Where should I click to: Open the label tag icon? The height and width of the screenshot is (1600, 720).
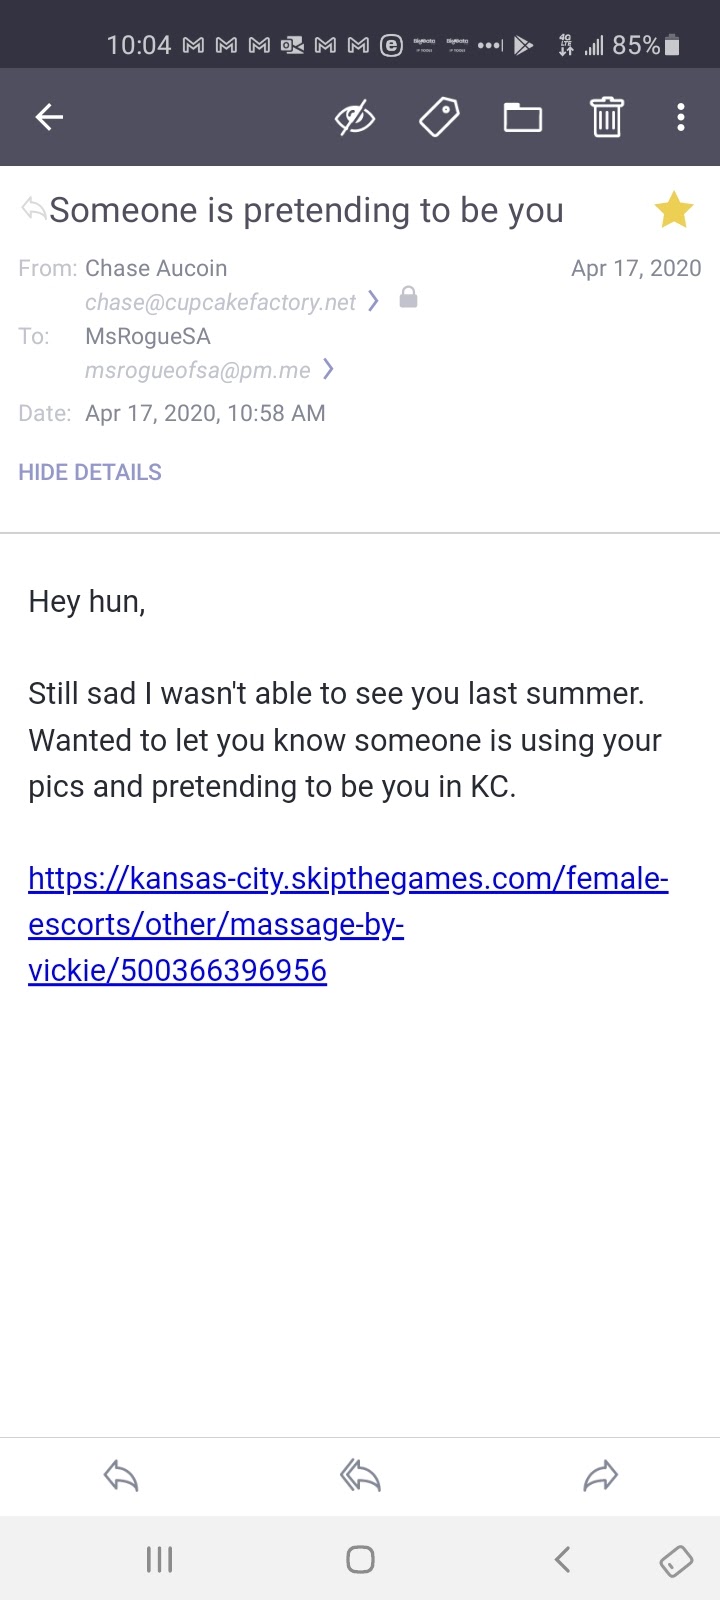click(438, 118)
